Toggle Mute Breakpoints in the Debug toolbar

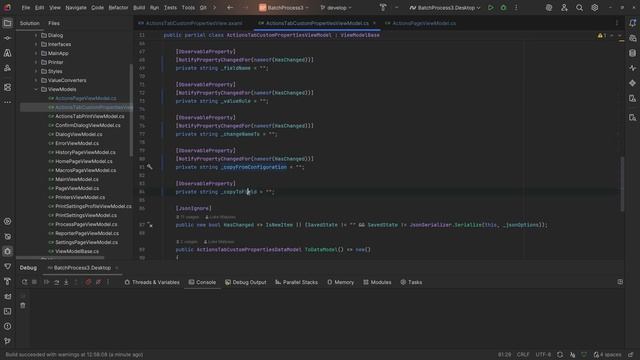coord(98,282)
